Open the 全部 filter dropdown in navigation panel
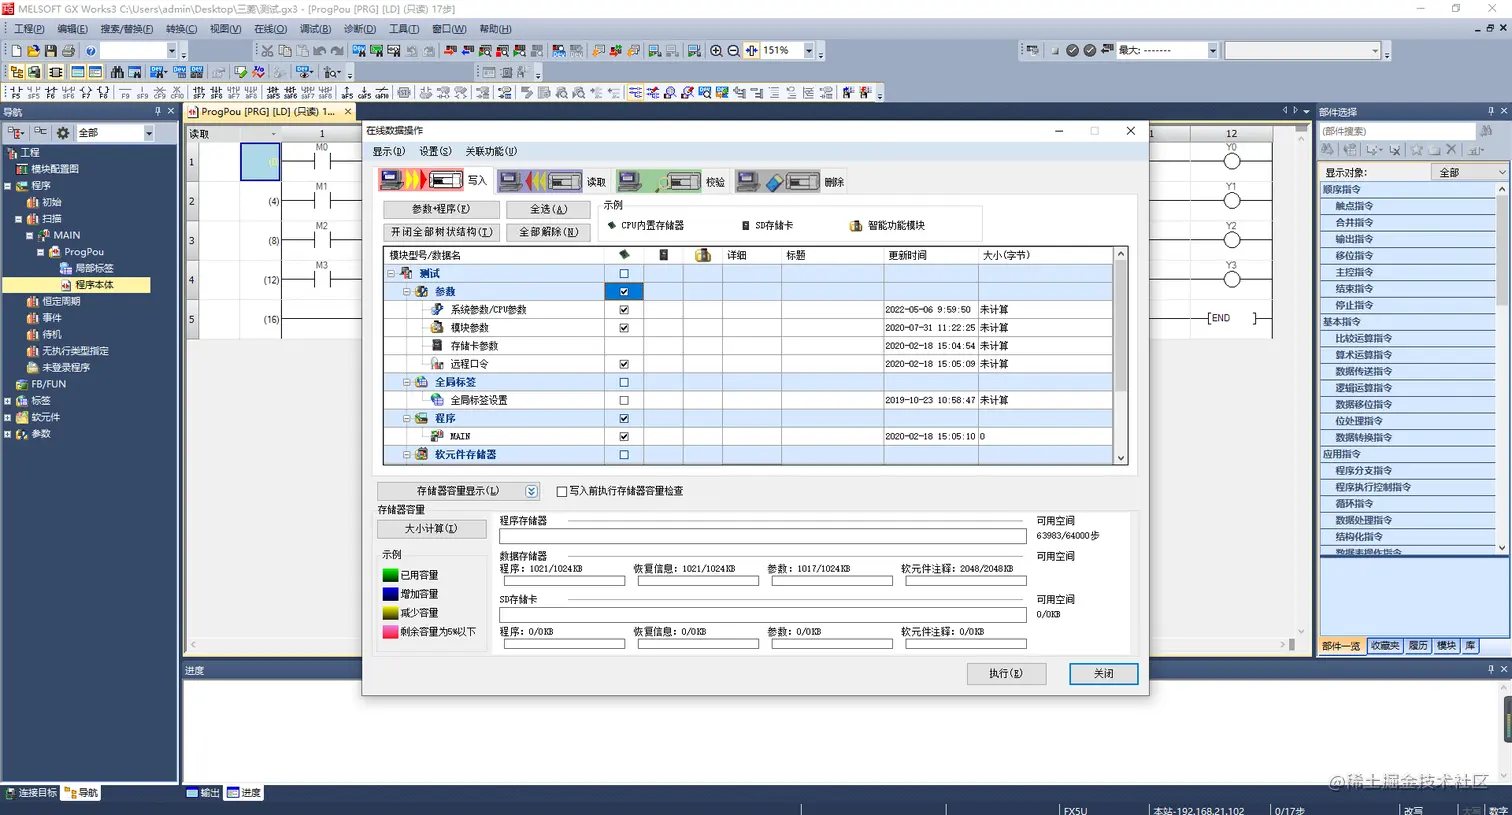The height and width of the screenshot is (815, 1512). pyautogui.click(x=149, y=132)
